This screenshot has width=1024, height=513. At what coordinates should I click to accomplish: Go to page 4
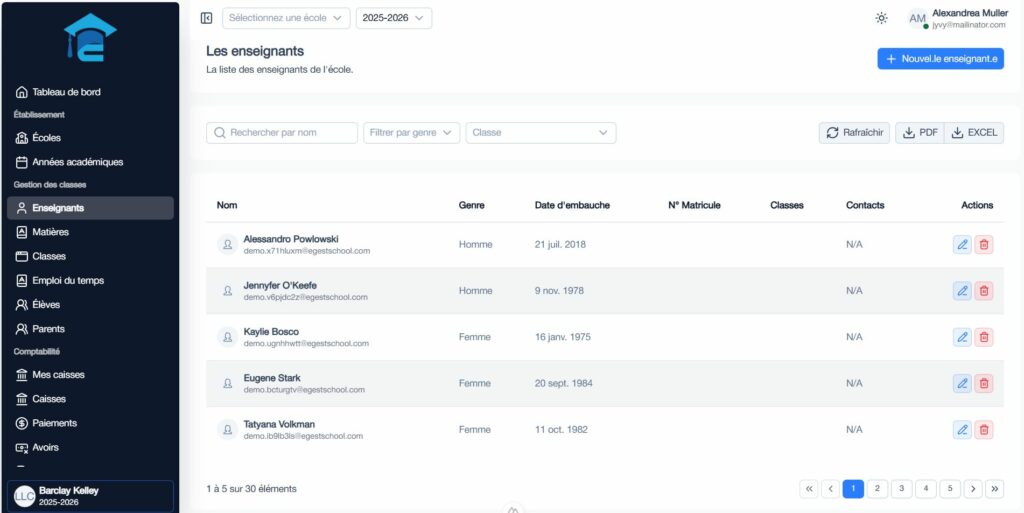coord(925,489)
